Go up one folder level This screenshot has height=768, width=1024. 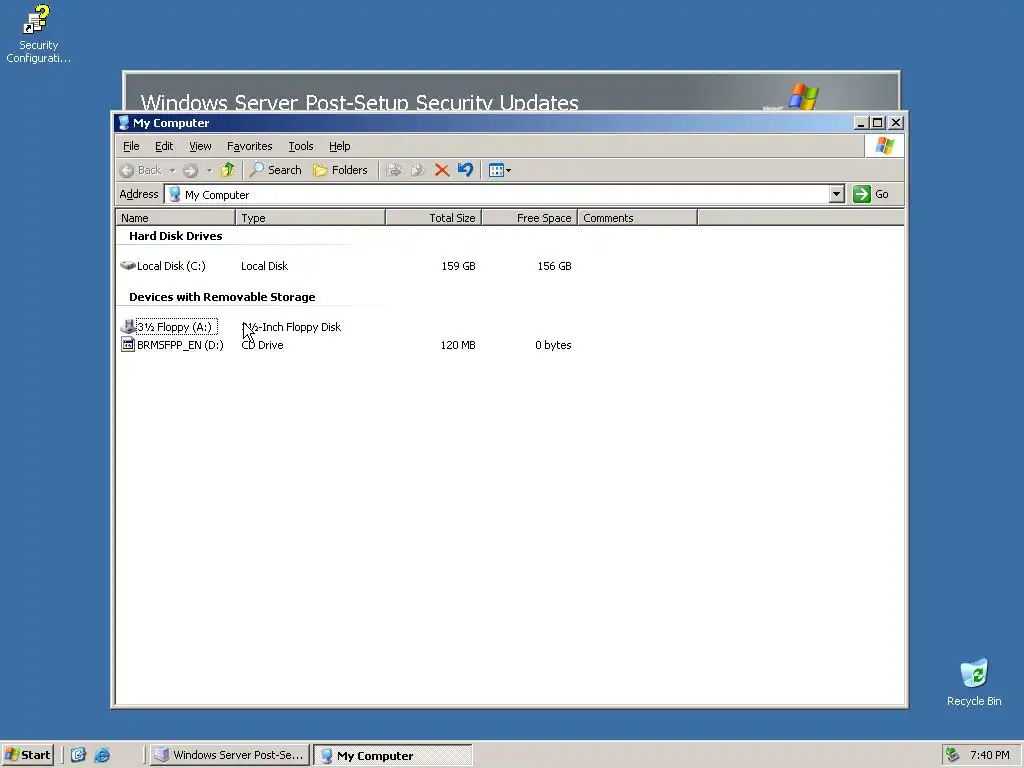point(227,170)
